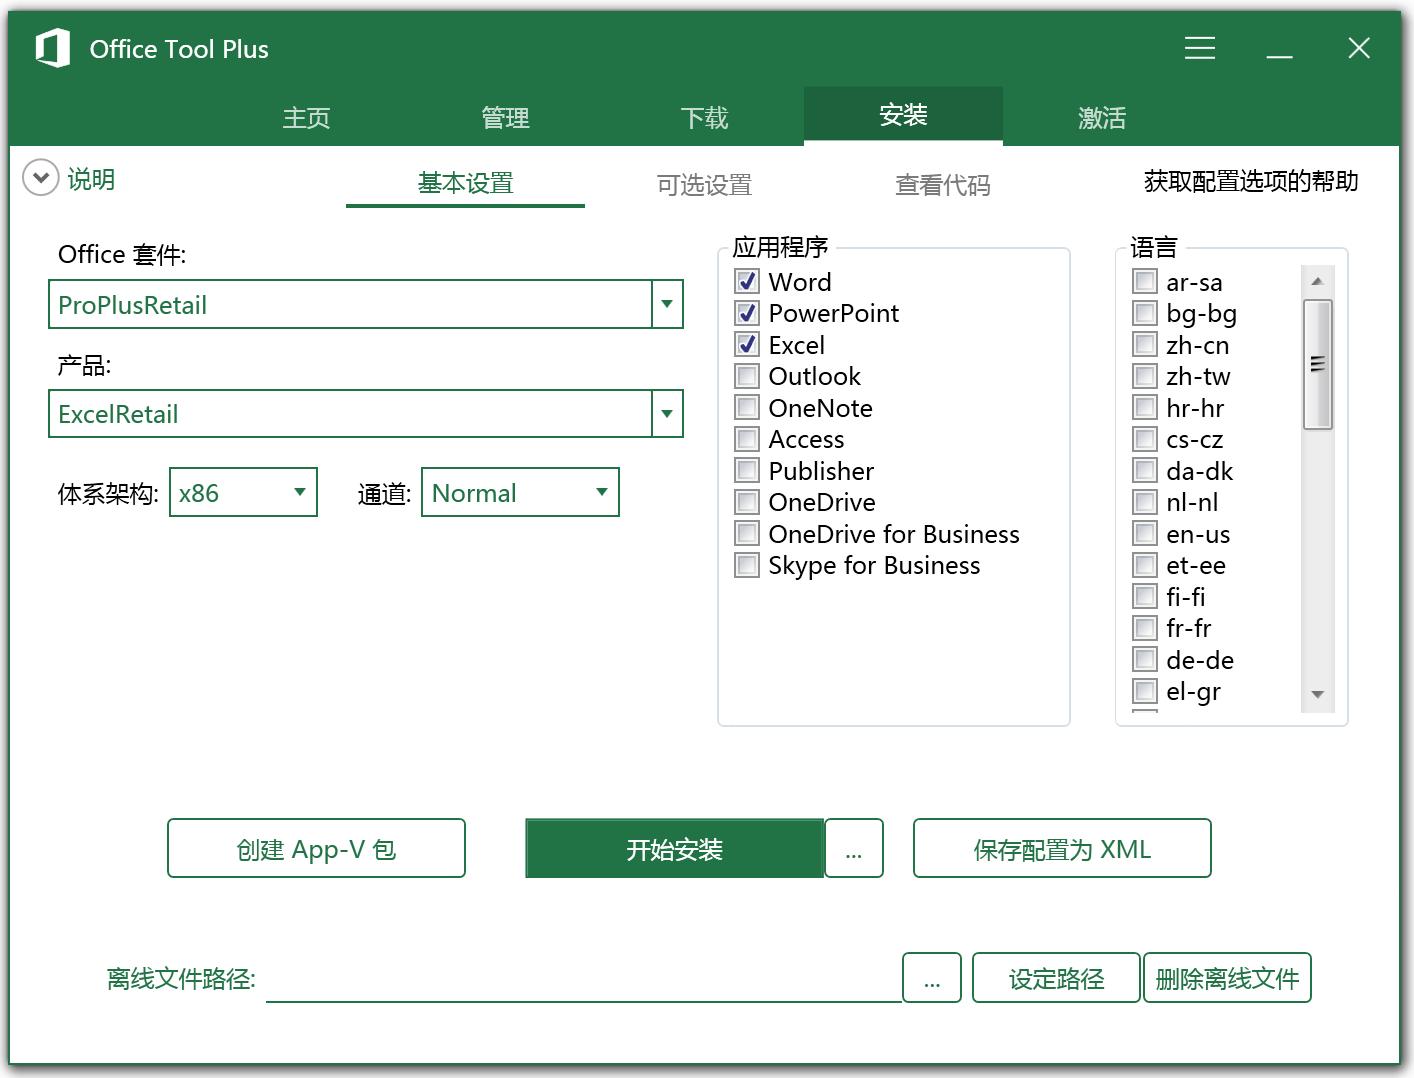The height and width of the screenshot is (1078, 1414).
Task: Open the ProPlusRetail suite dropdown
Action: pos(666,304)
